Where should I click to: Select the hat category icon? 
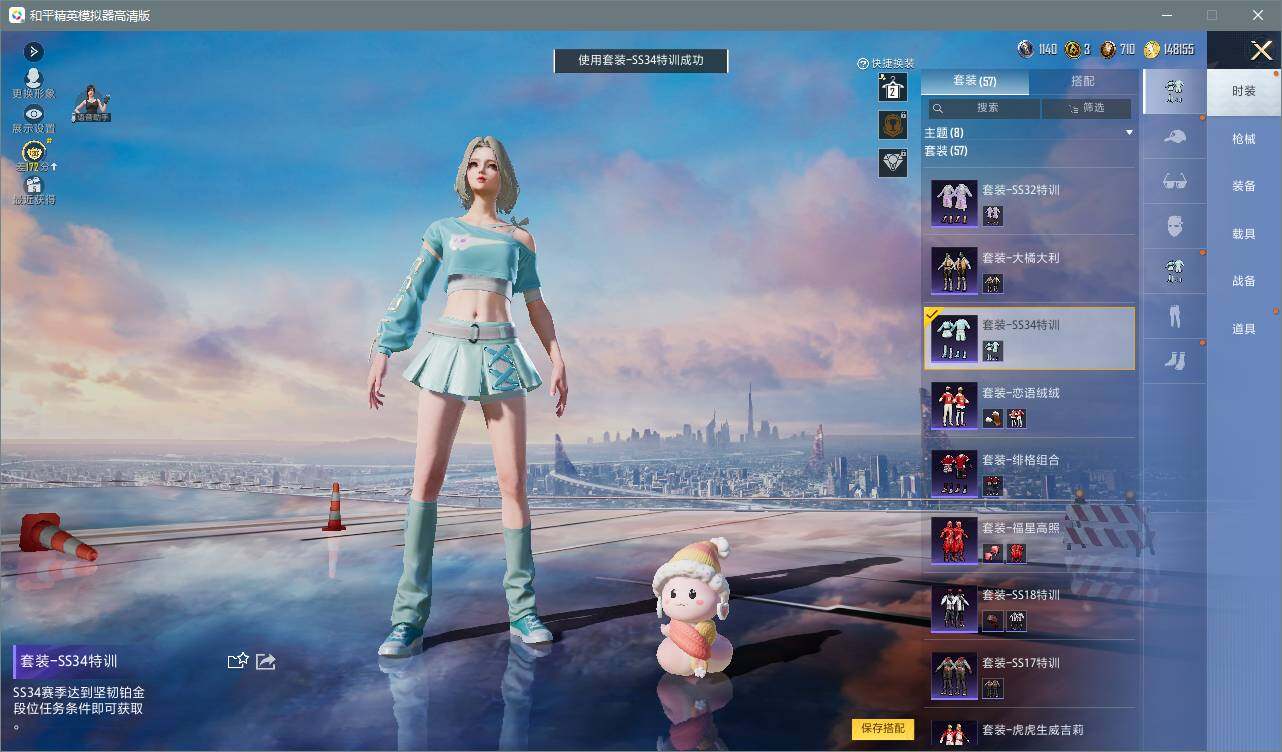pos(1174,136)
